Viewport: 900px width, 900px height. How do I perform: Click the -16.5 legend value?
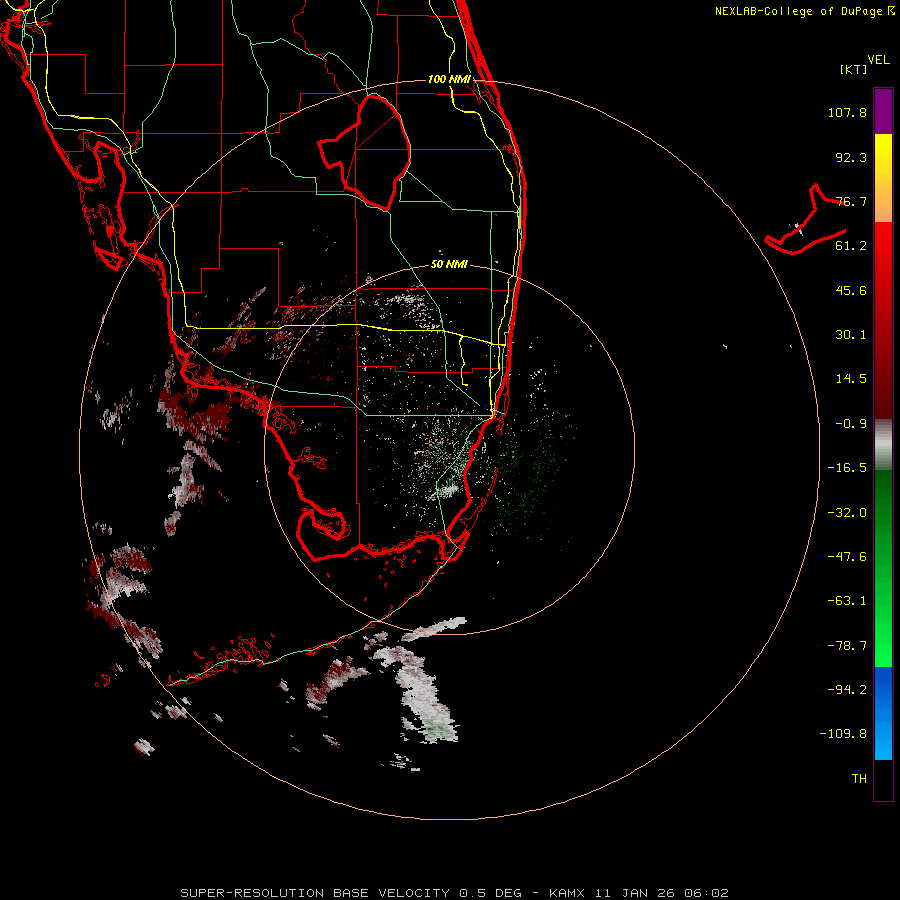[847, 468]
